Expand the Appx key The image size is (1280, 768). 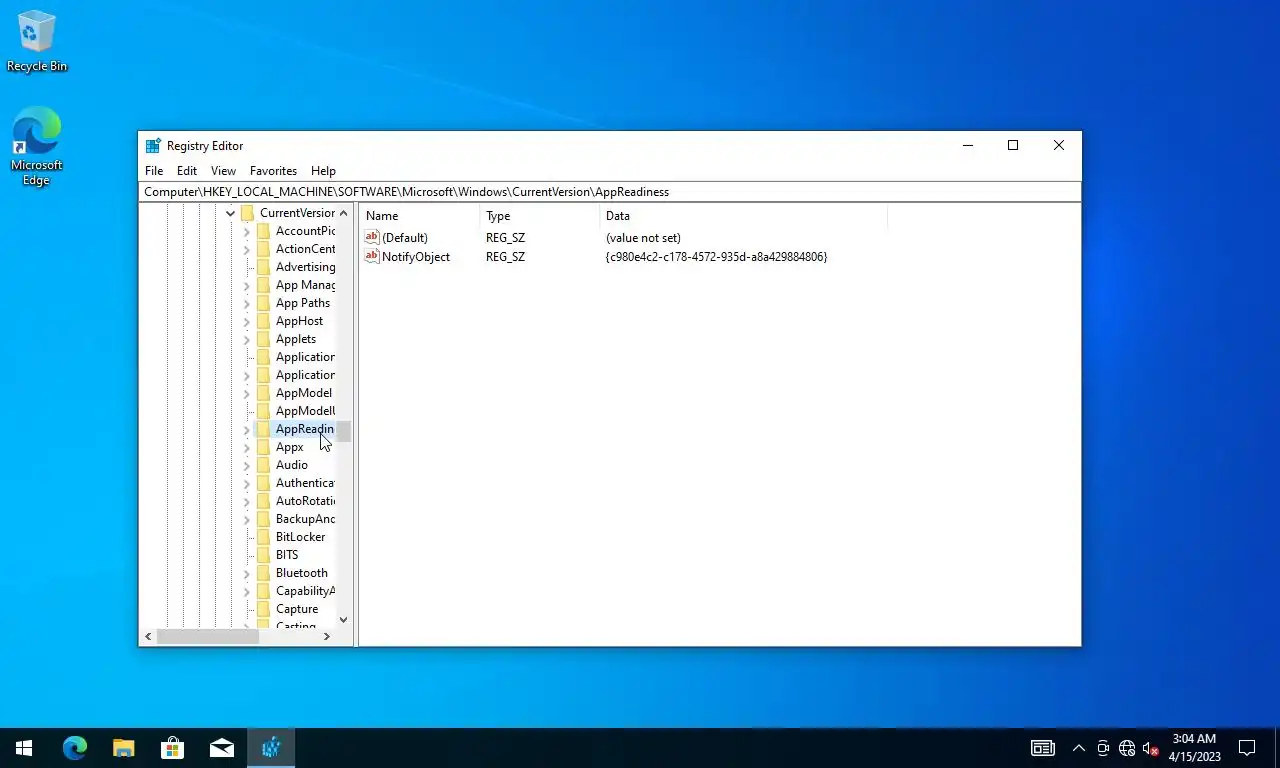pyautogui.click(x=247, y=447)
